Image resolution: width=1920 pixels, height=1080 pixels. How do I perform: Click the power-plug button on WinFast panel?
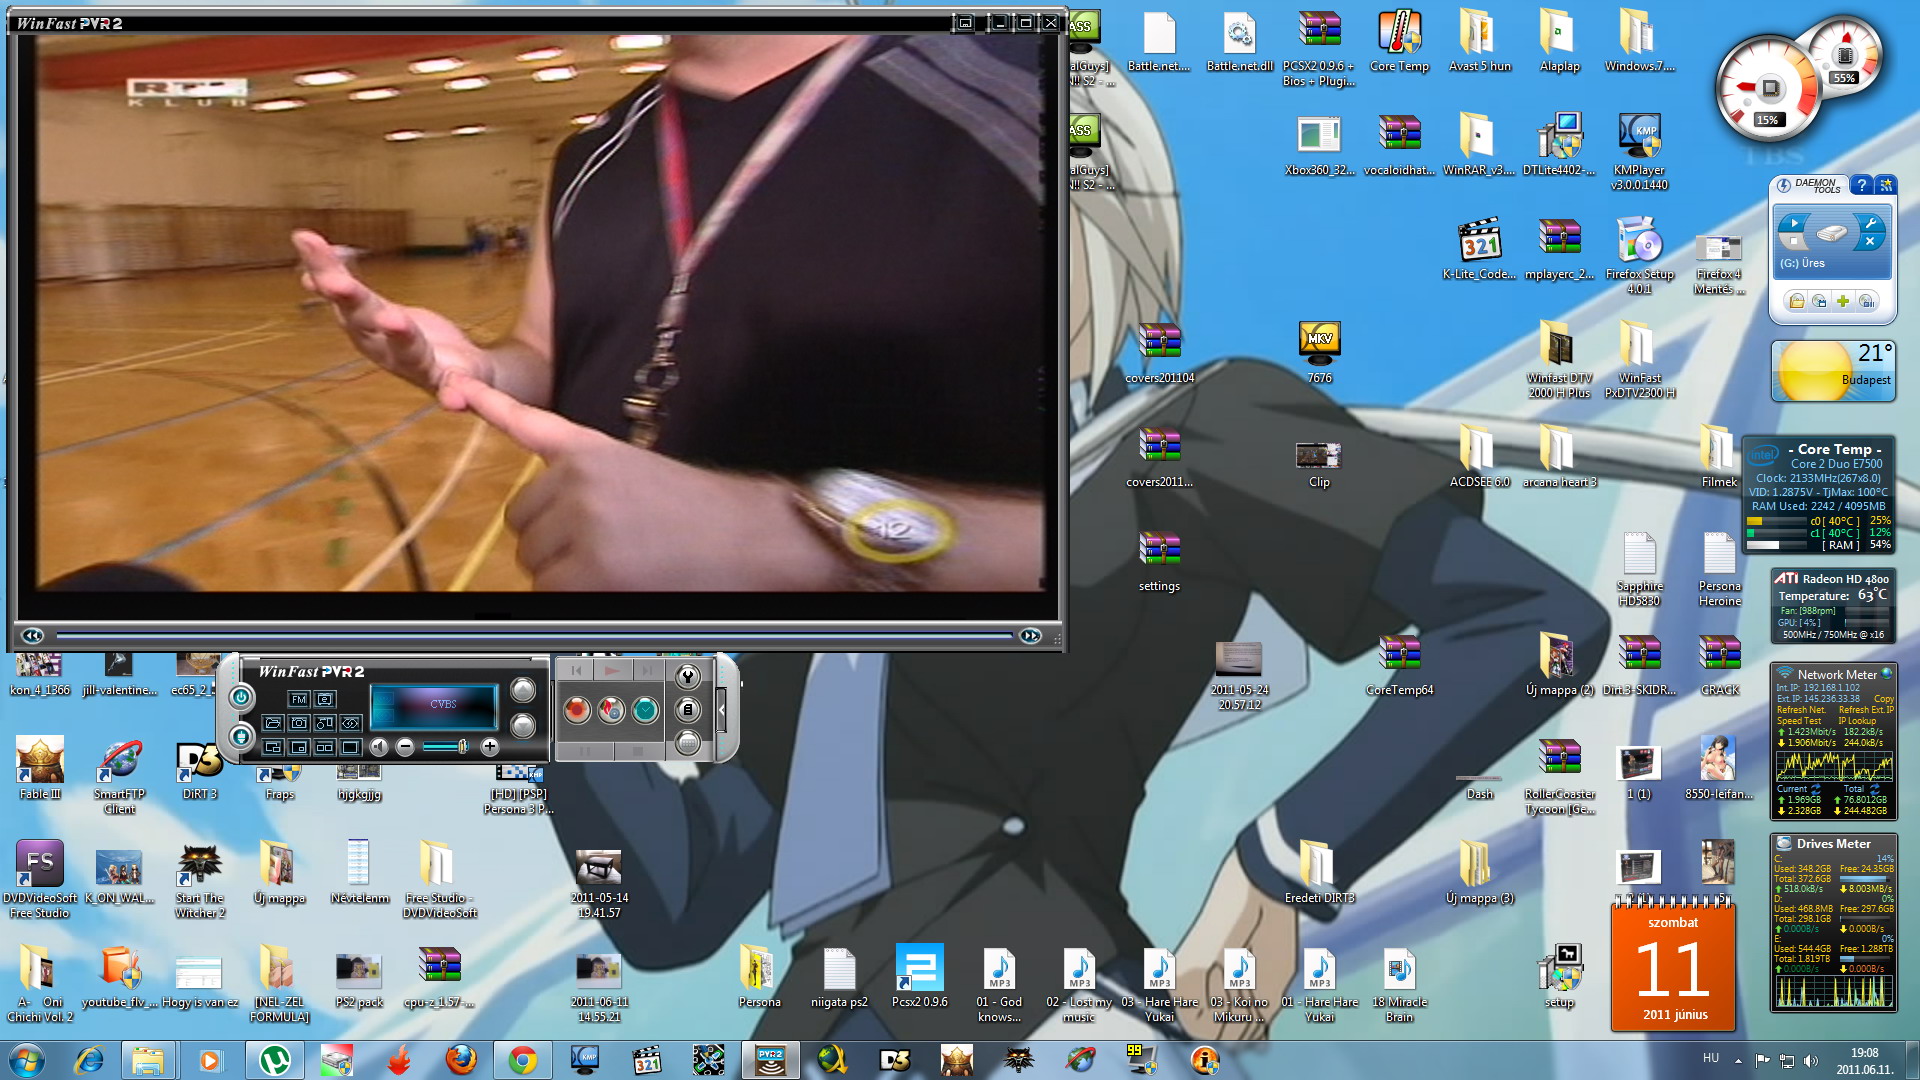coord(241,737)
